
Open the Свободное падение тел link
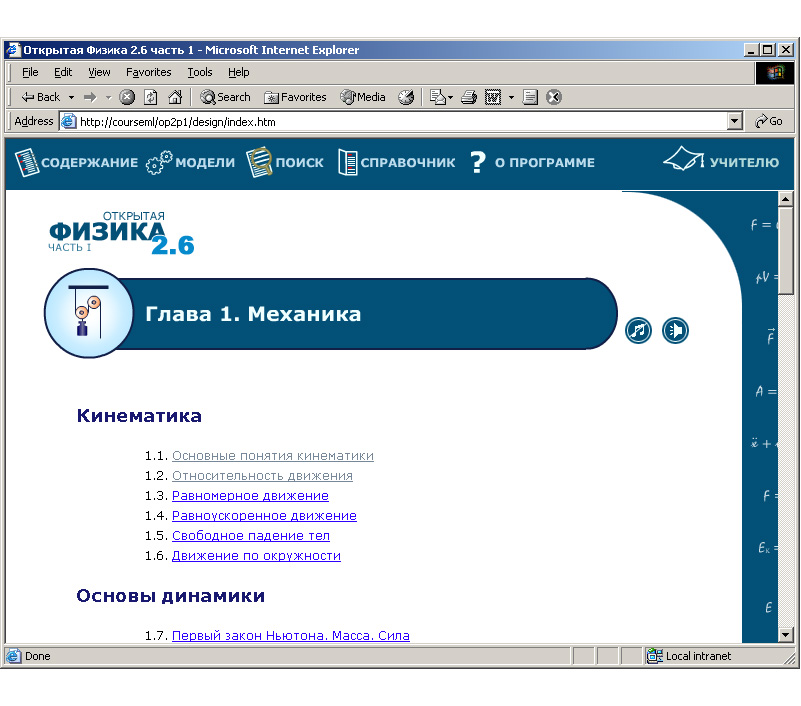250,536
